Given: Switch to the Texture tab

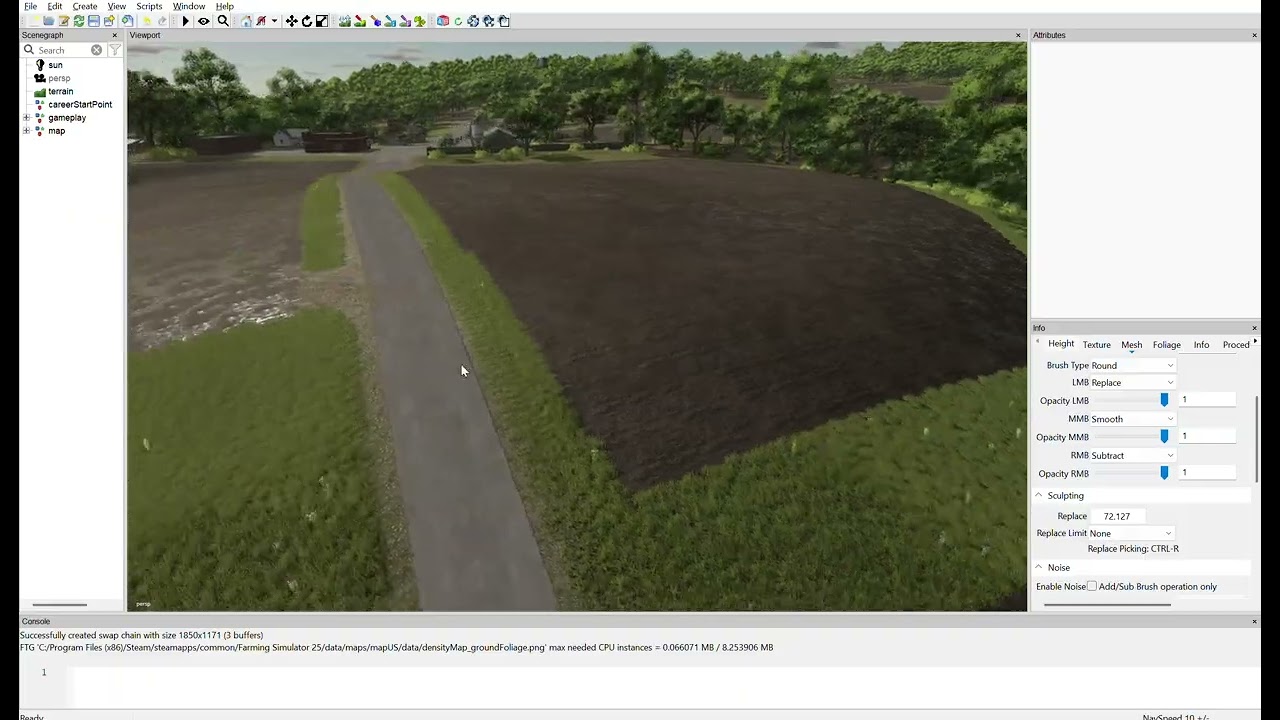Looking at the screenshot, I should pyautogui.click(x=1096, y=345).
